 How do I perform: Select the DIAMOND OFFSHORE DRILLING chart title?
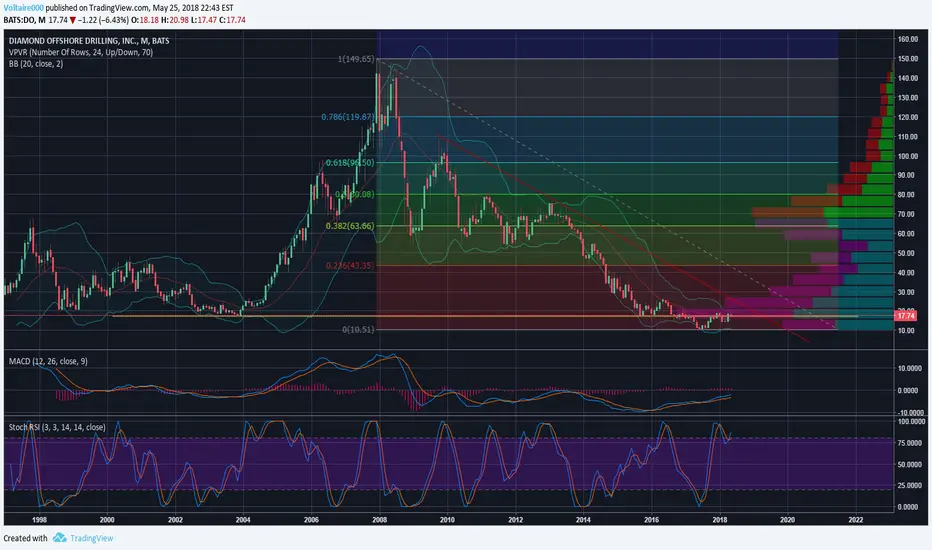point(89,41)
